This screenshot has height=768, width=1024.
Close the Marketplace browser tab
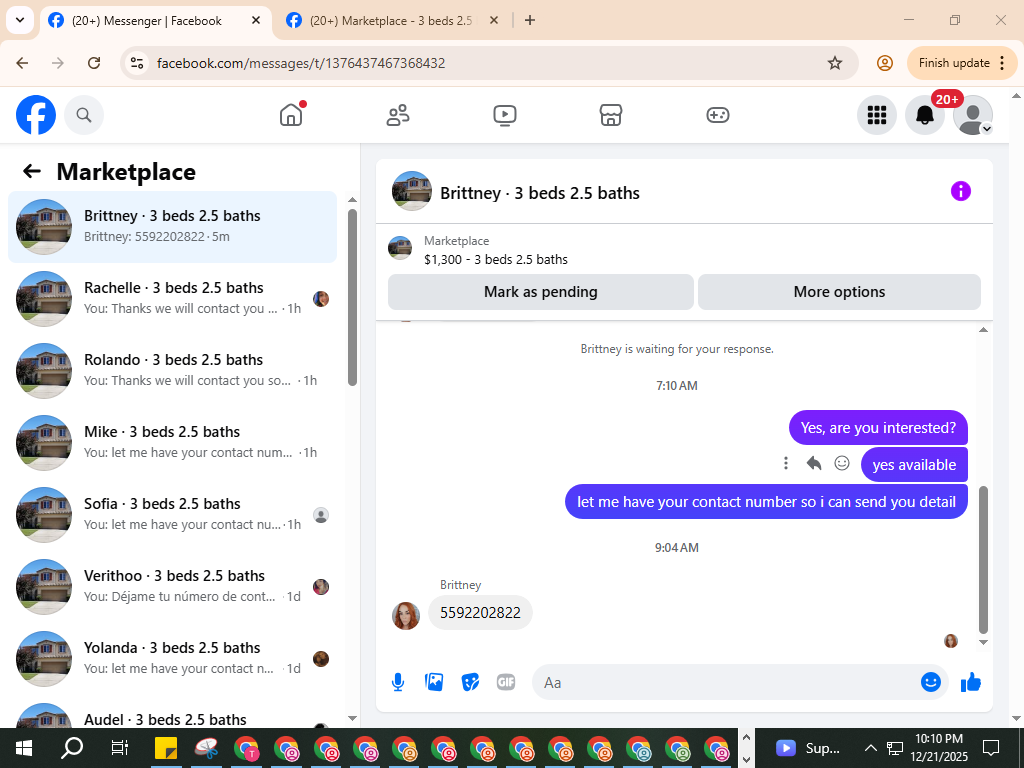[x=494, y=20]
